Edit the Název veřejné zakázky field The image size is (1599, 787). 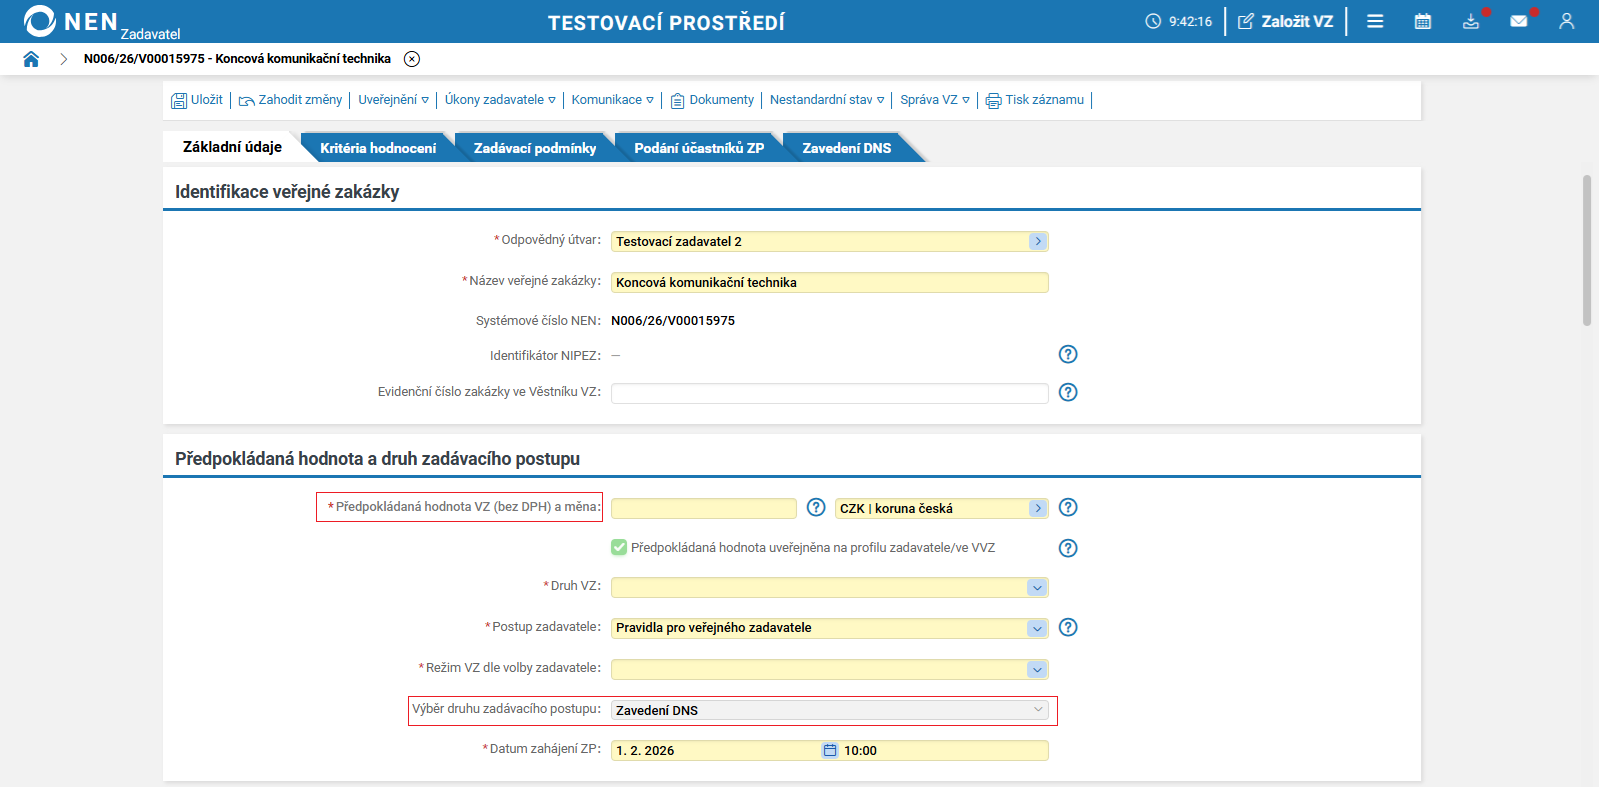[829, 282]
